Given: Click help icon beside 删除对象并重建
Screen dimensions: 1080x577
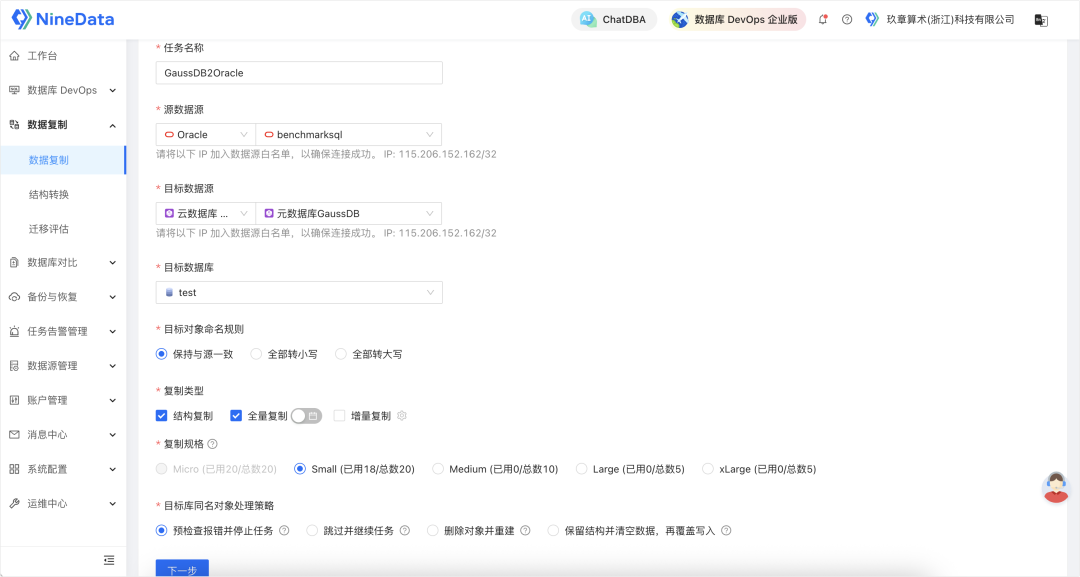Looking at the screenshot, I should point(525,531).
